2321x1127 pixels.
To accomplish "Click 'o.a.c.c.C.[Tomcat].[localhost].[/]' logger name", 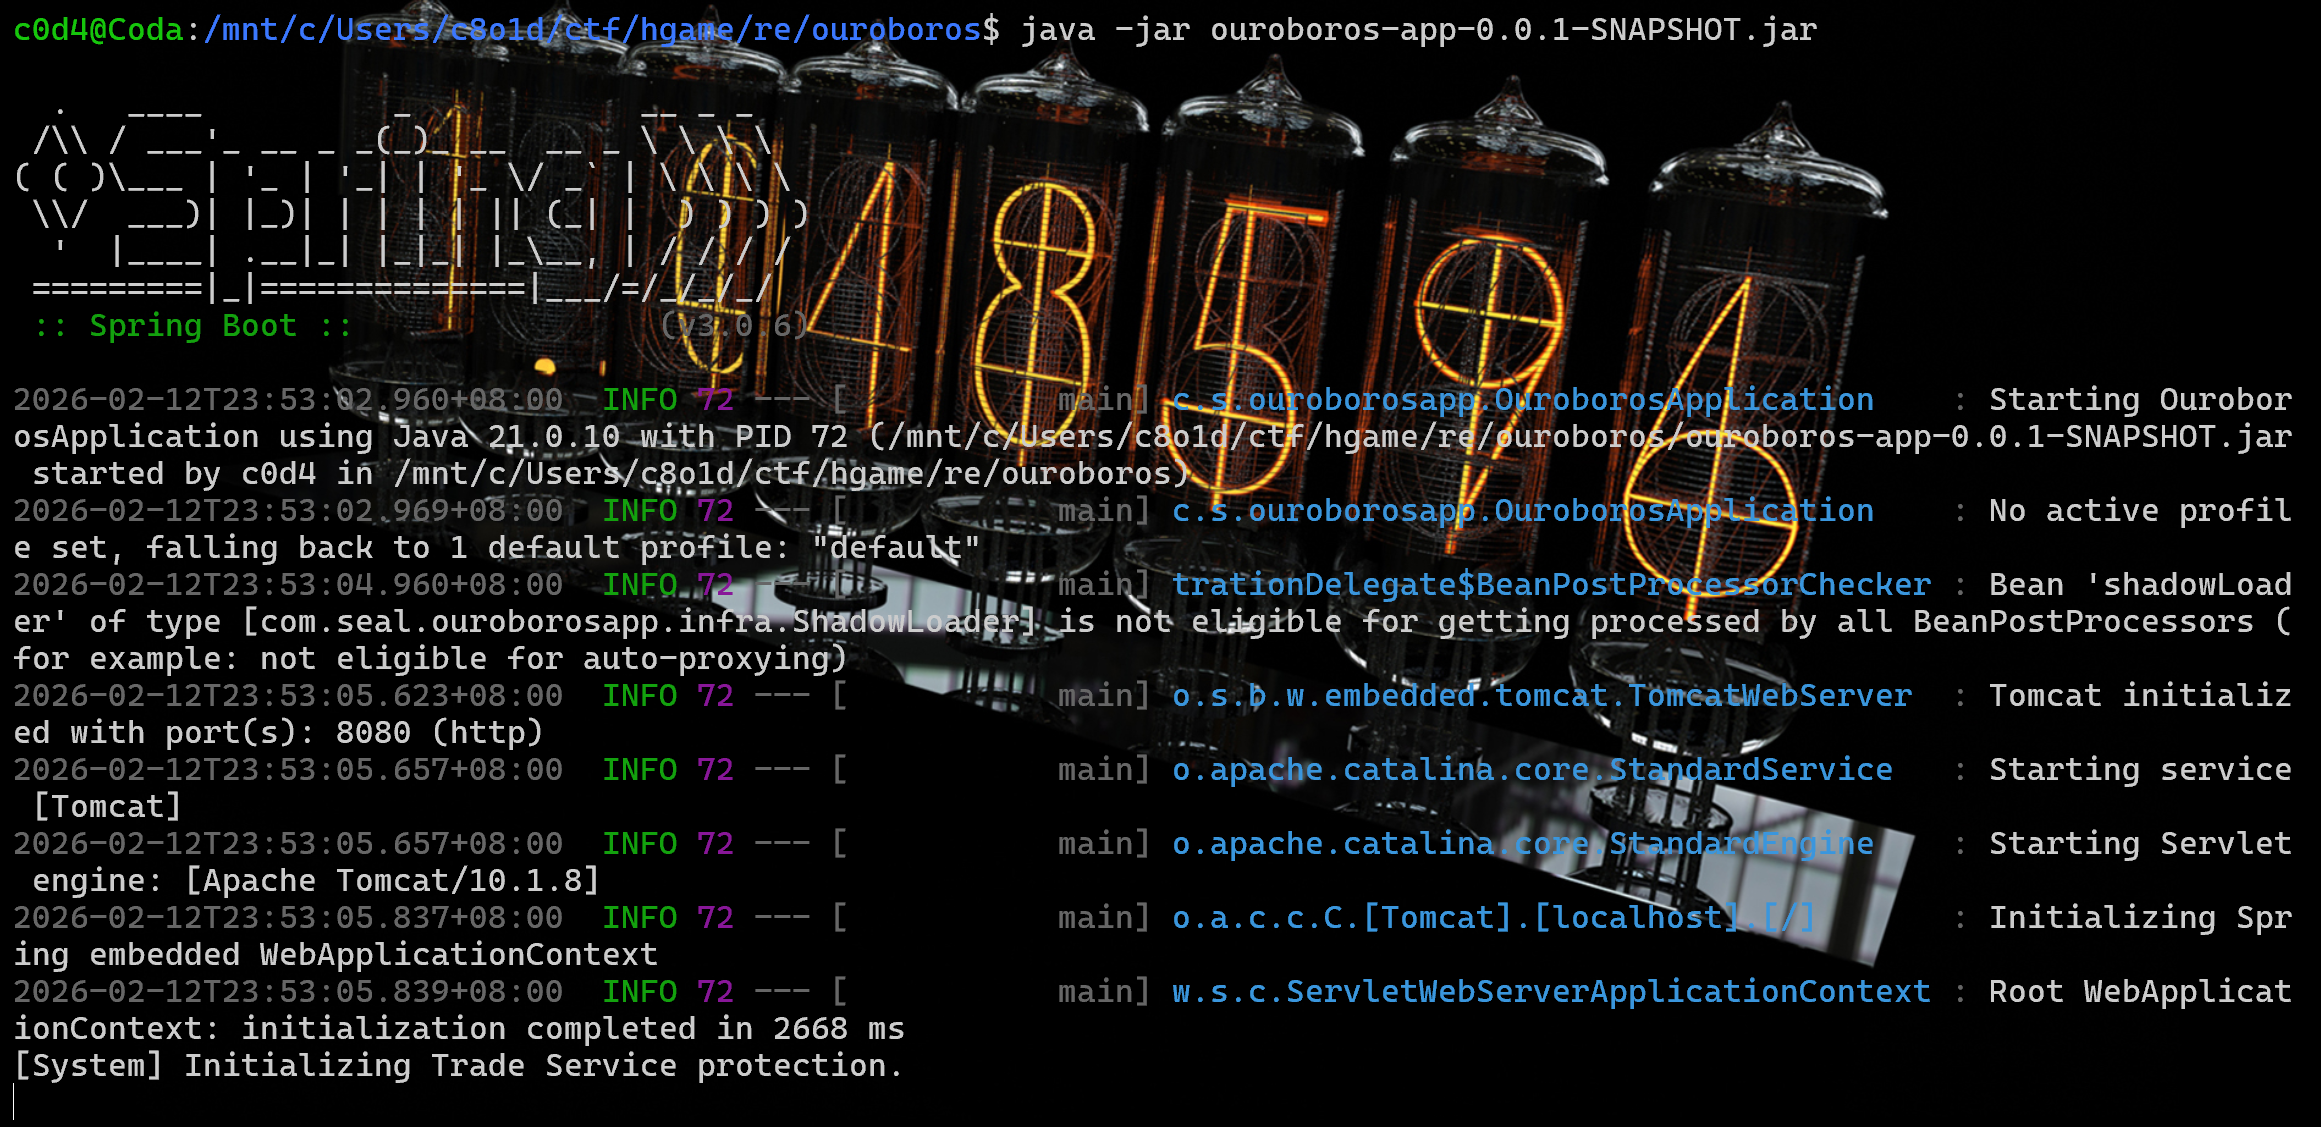I will tap(1493, 918).
